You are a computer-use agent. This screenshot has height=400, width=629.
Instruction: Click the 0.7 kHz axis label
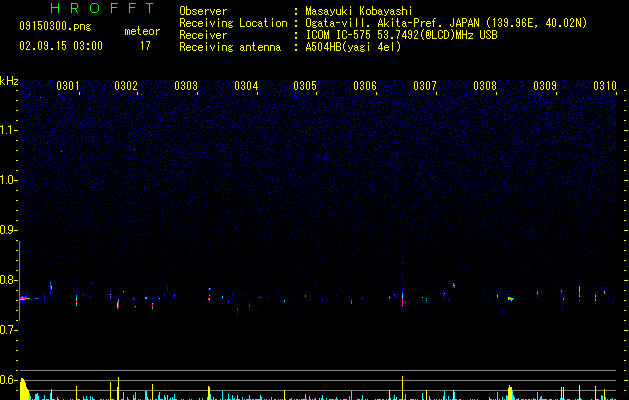(8, 330)
